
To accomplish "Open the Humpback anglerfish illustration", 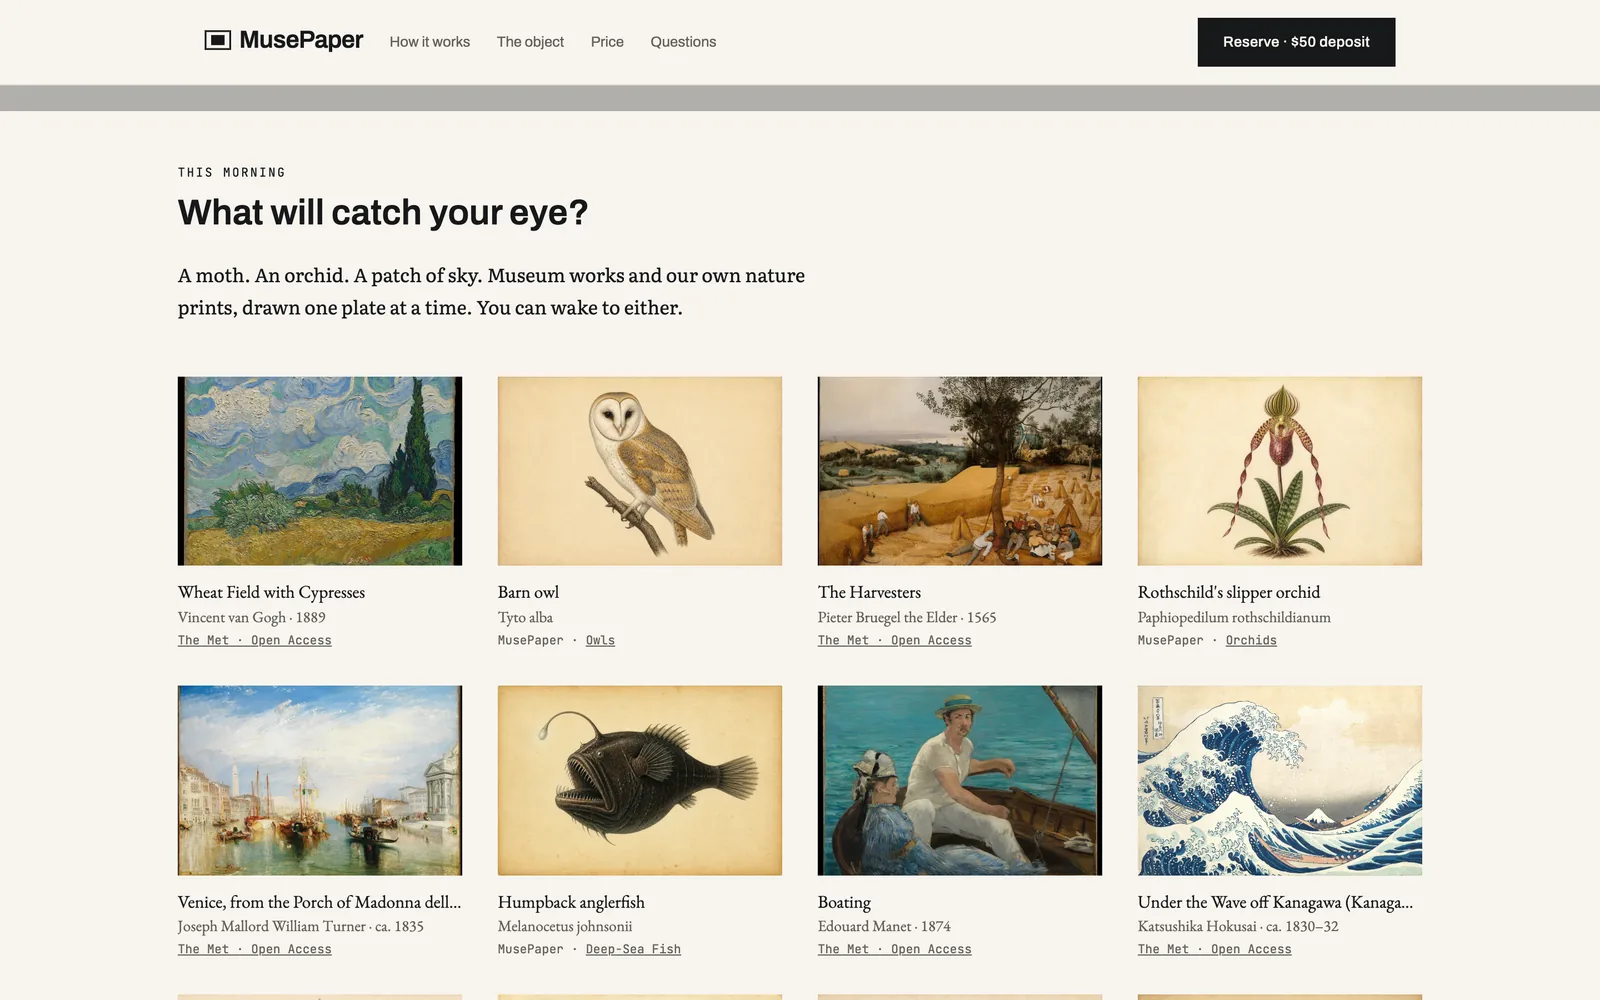I will coord(640,780).
